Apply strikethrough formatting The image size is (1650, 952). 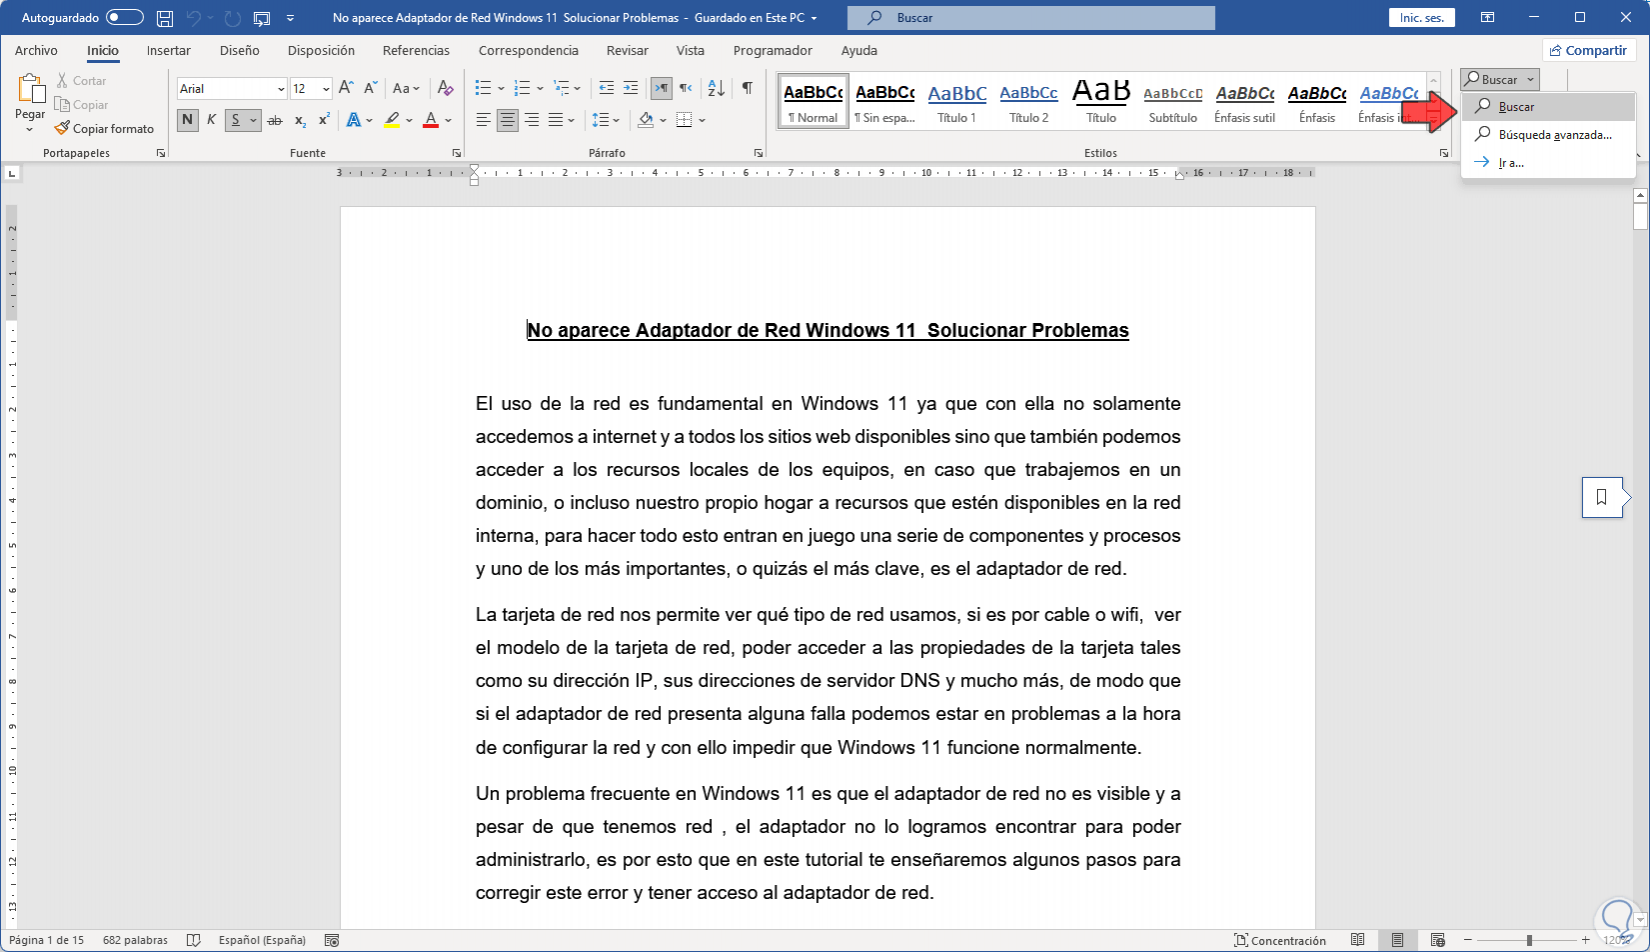[x=275, y=120]
